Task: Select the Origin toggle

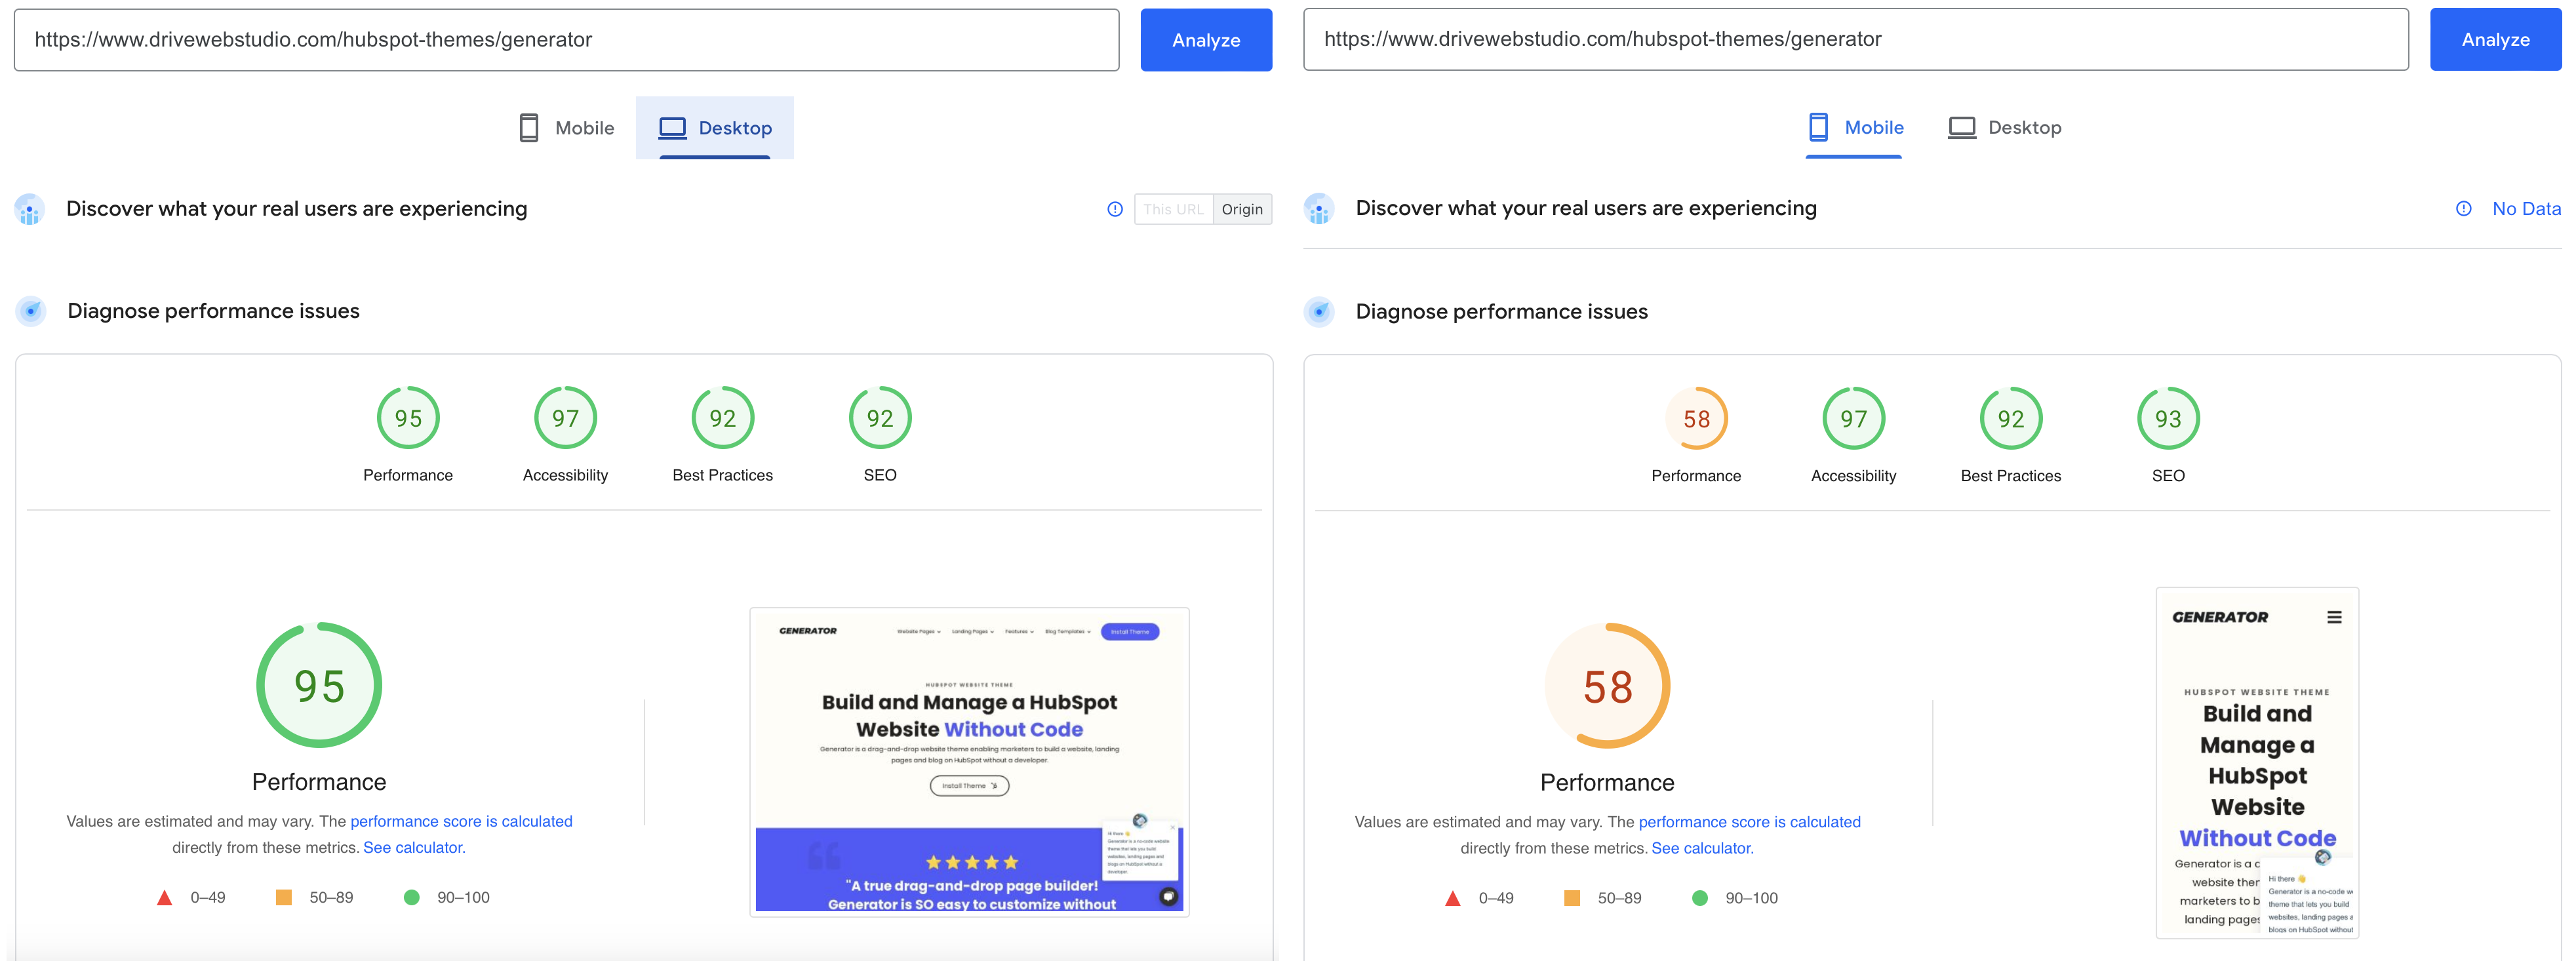Action: (1242, 209)
